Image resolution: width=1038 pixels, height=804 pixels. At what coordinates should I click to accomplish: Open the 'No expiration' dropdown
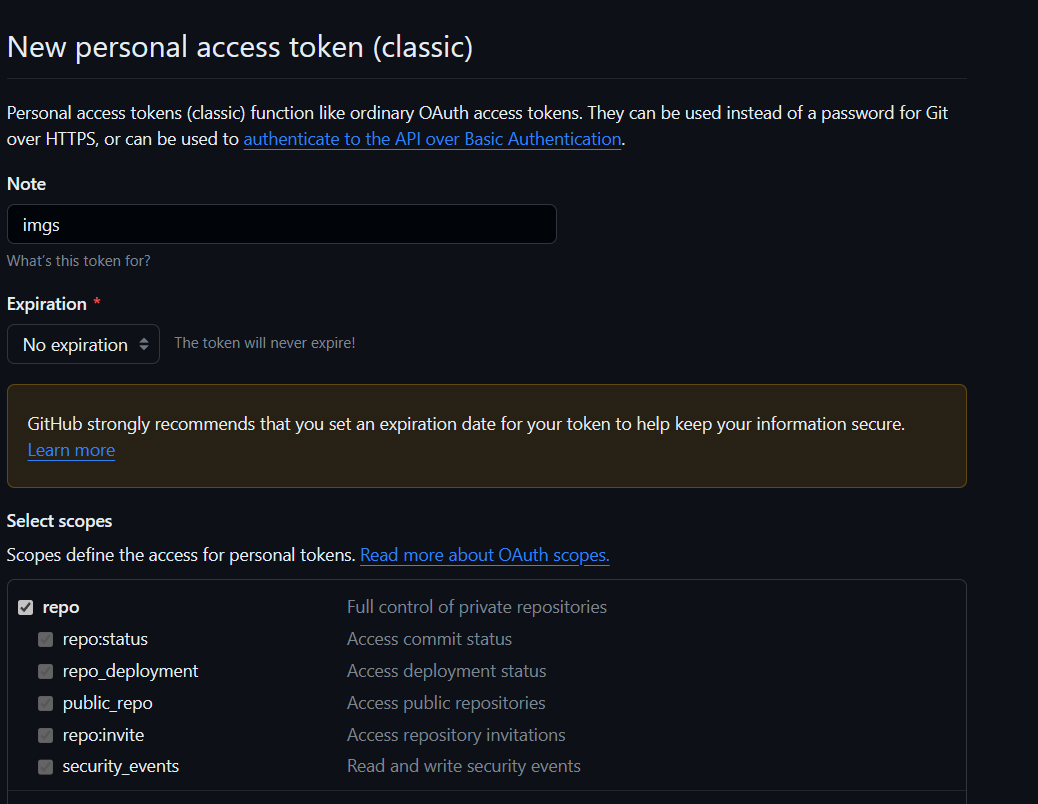tap(84, 344)
